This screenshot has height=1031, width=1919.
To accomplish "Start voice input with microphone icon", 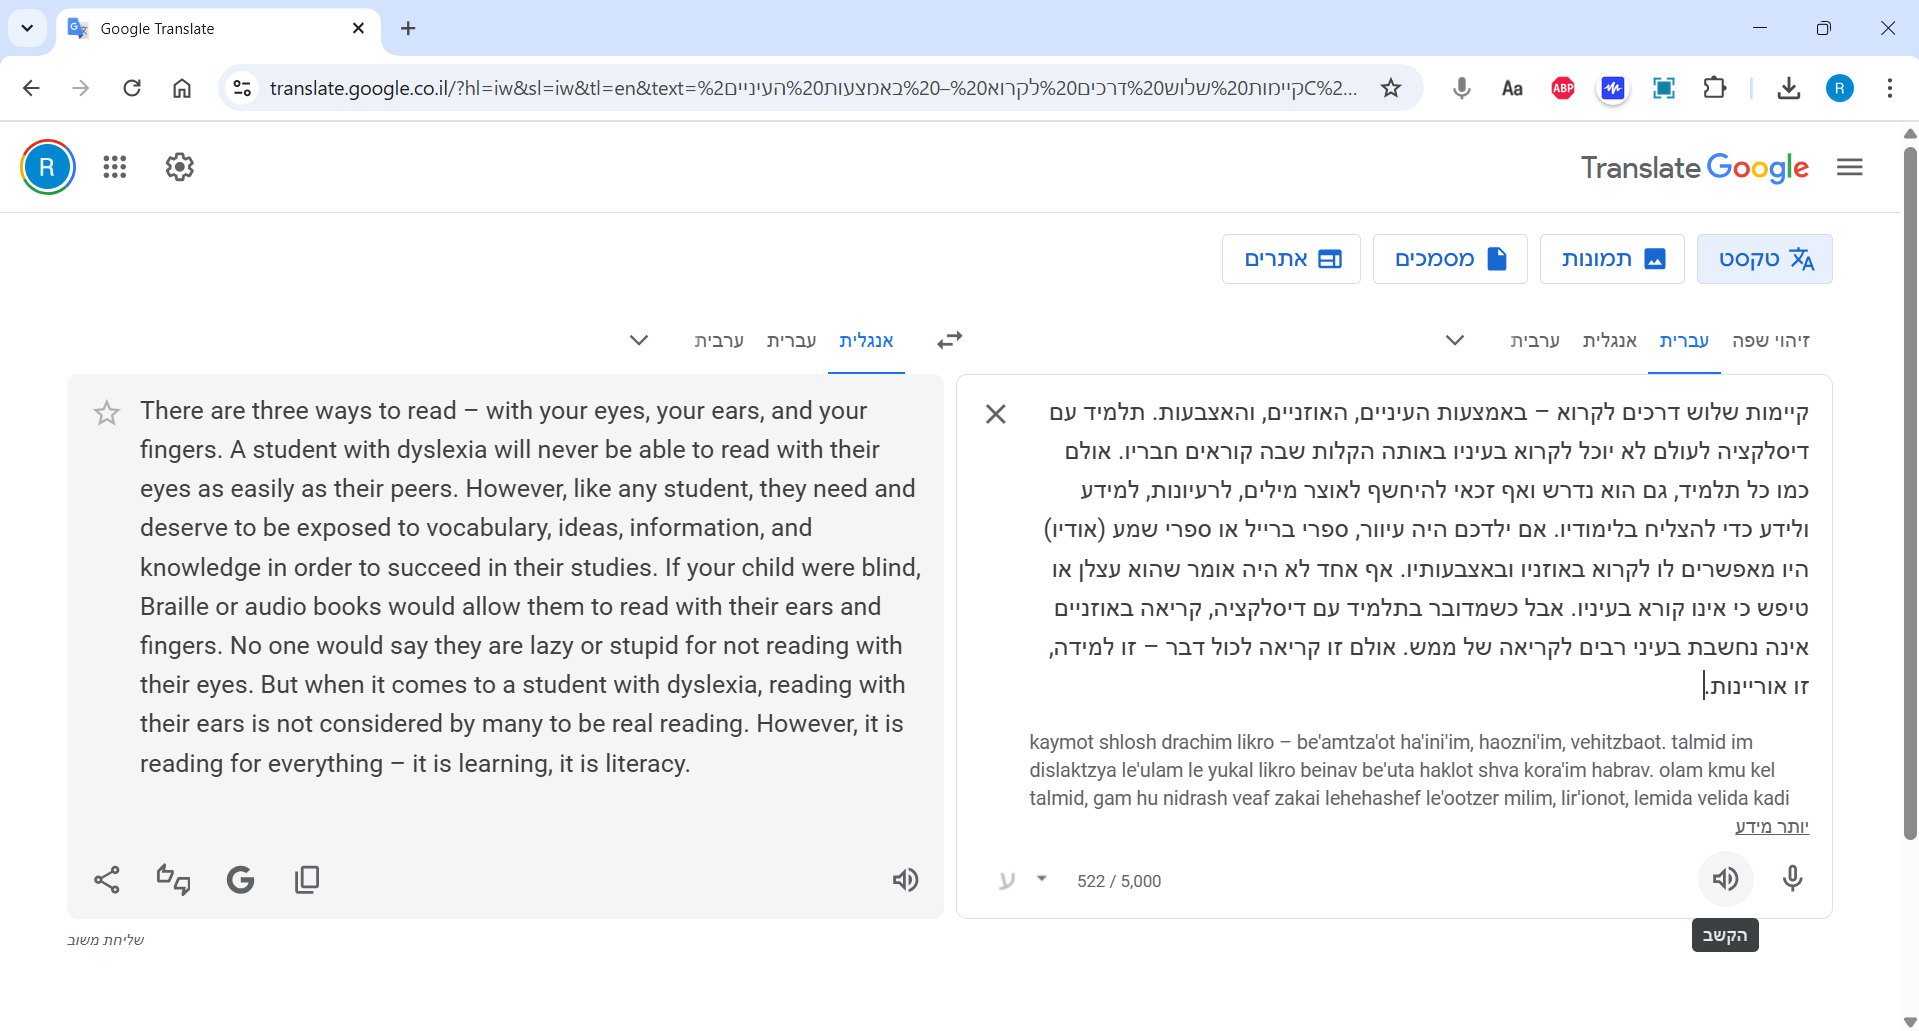I will [1792, 879].
